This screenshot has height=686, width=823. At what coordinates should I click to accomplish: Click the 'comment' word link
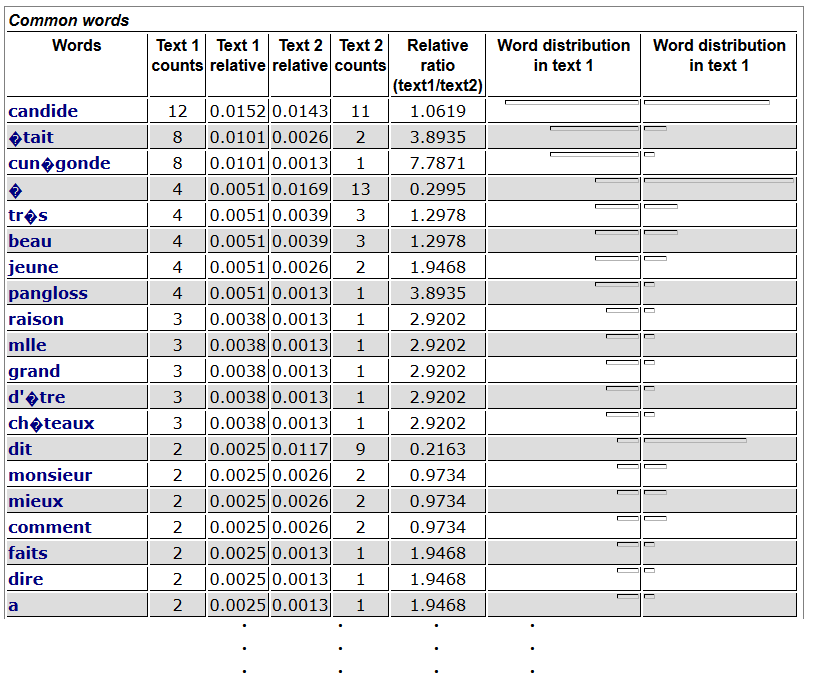pyautogui.click(x=50, y=527)
